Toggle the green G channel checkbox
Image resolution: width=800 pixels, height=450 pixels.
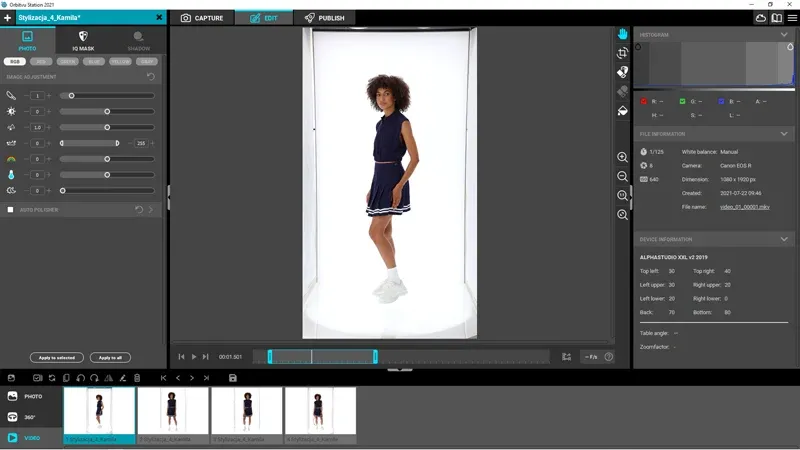coord(682,101)
